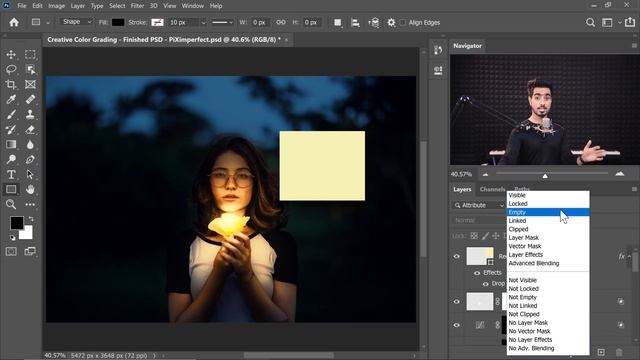Hide the adjustment layer eye icon
Image resolution: width=640 pixels, height=360 pixels.
pyautogui.click(x=457, y=325)
